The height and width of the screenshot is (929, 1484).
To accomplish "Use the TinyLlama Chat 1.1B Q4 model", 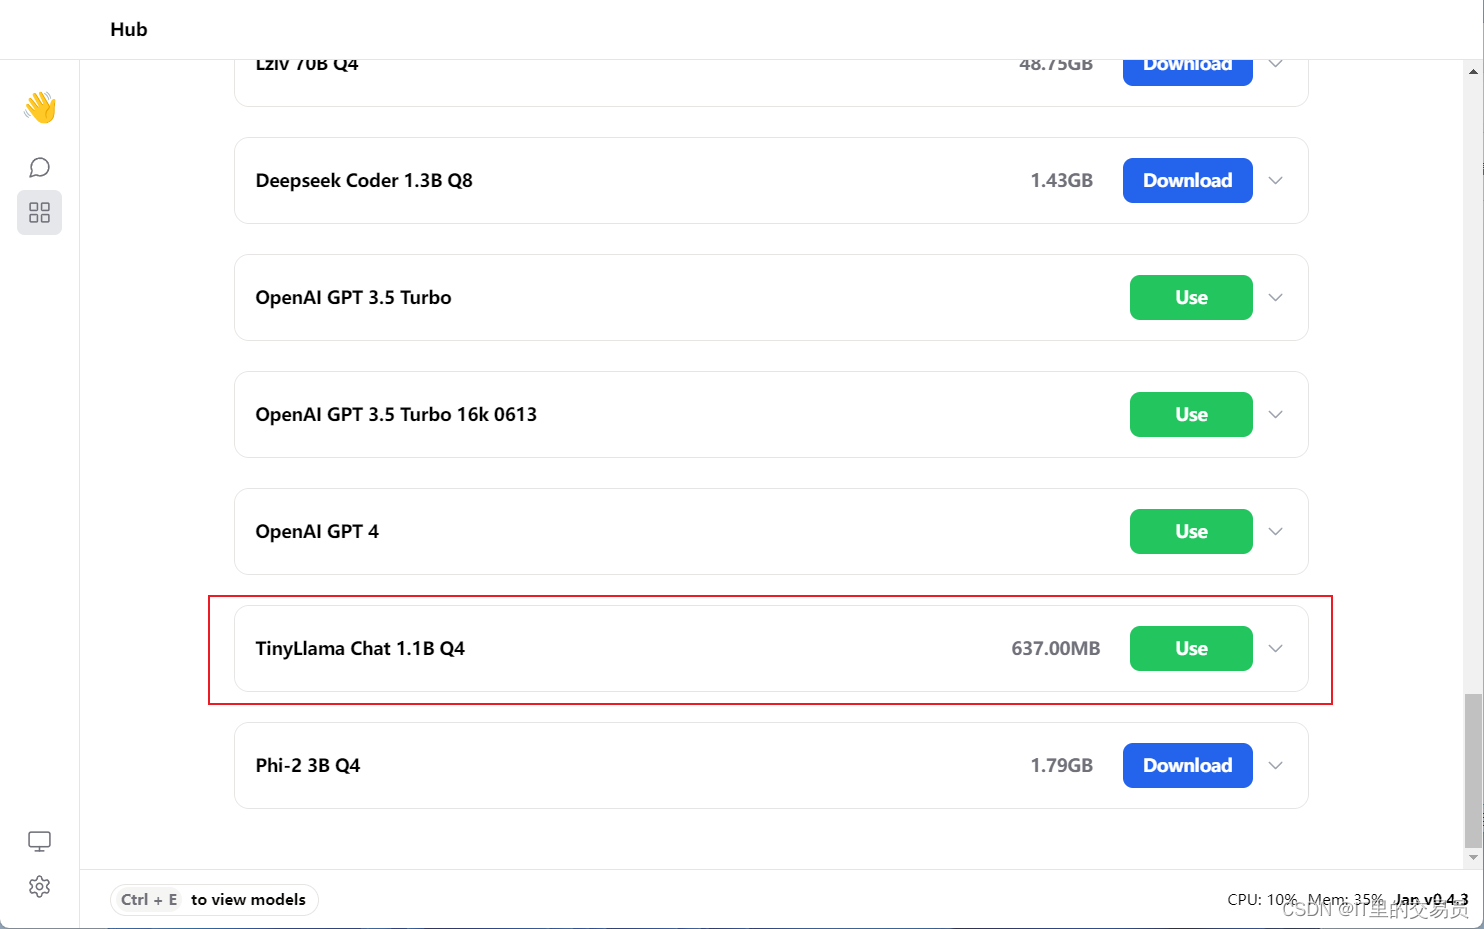I will 1191,648.
